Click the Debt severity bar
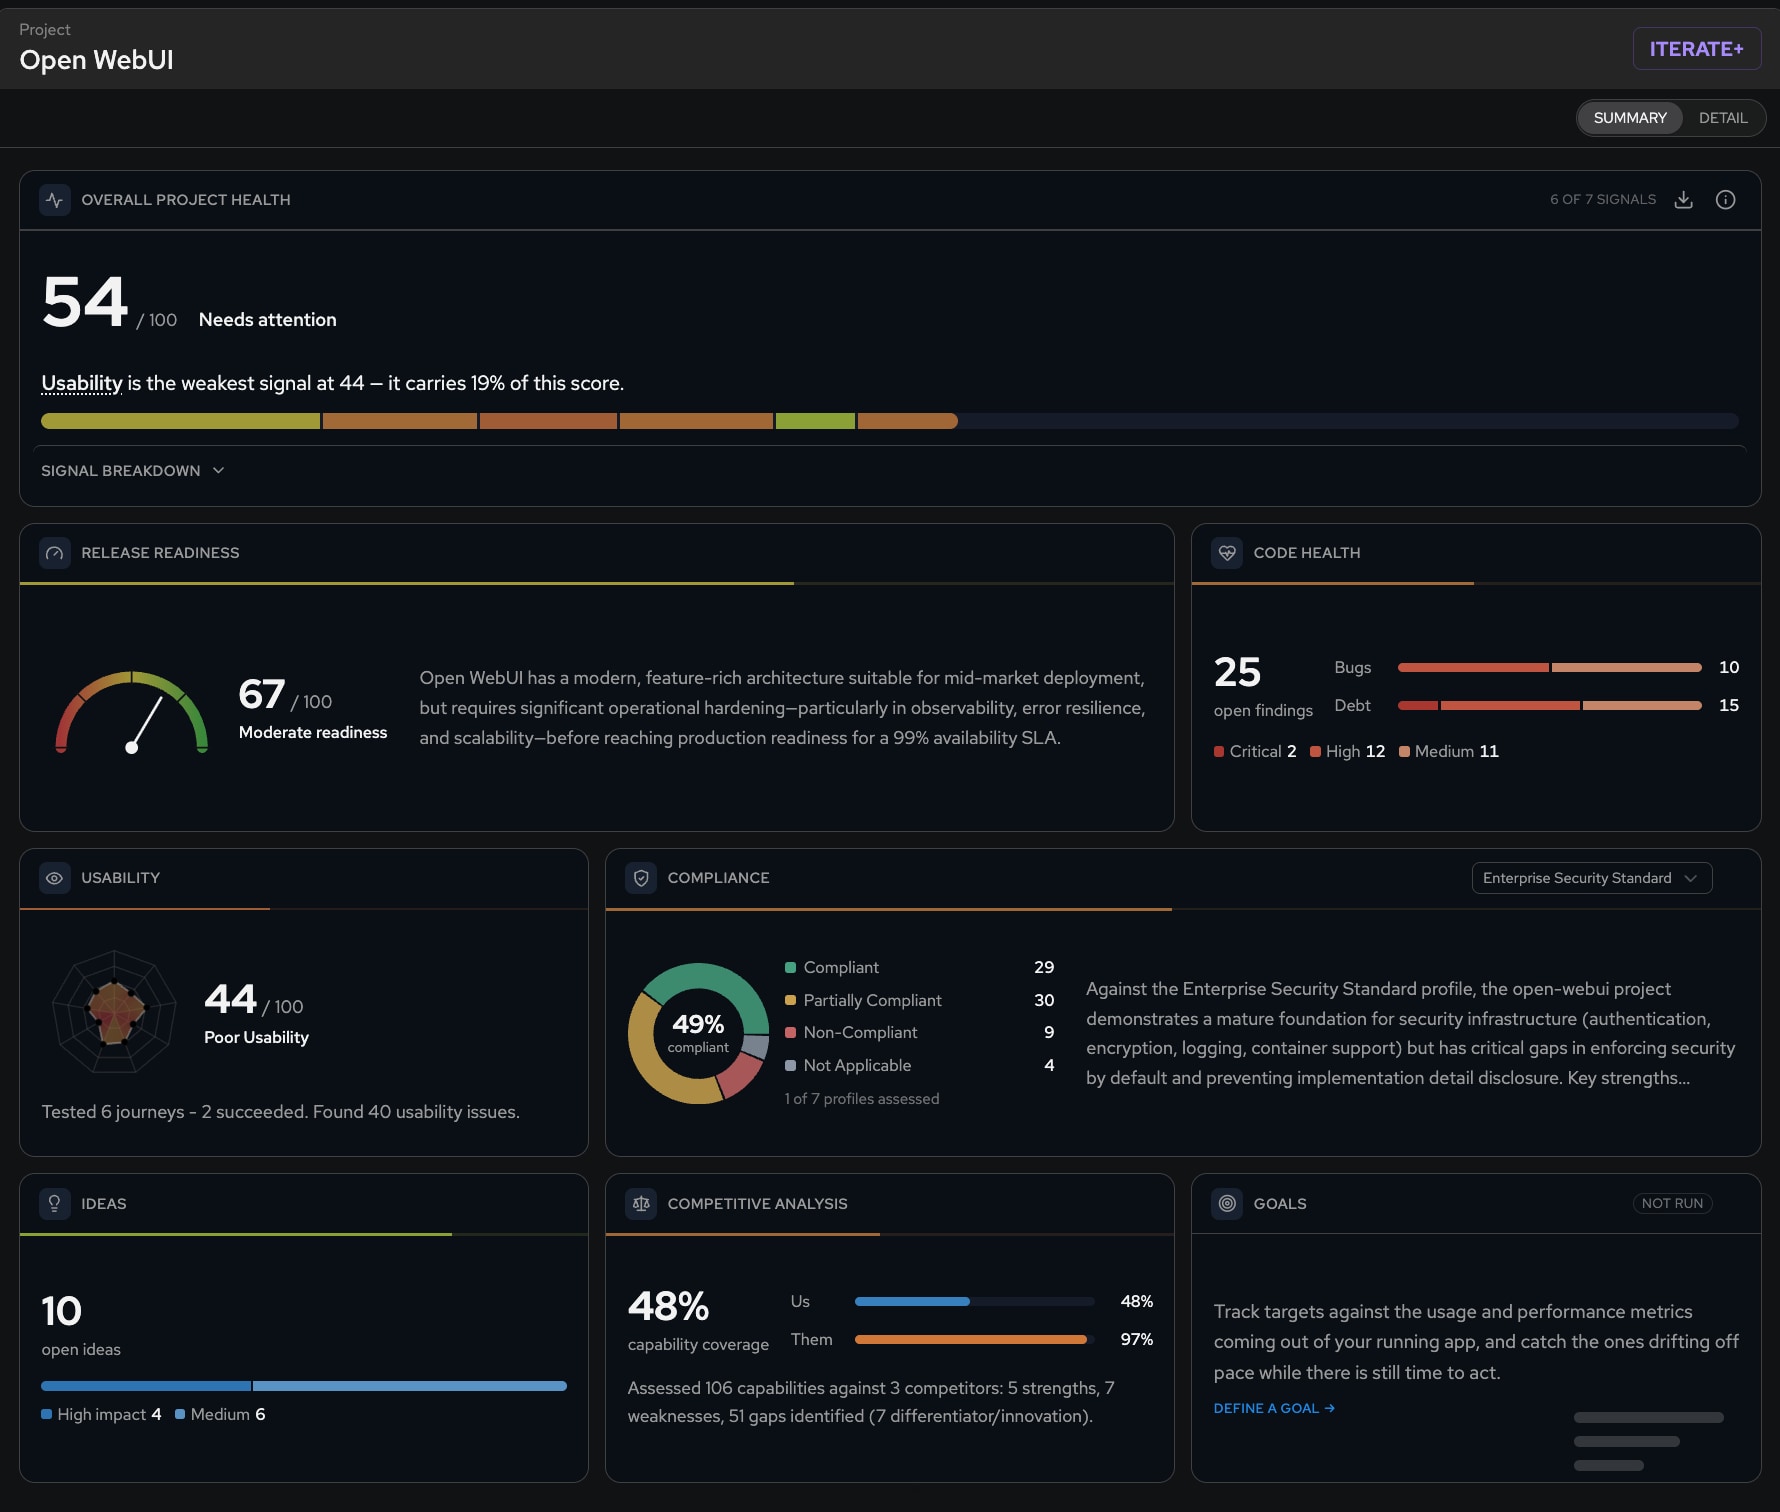Image resolution: width=1780 pixels, height=1512 pixels. 1549,705
